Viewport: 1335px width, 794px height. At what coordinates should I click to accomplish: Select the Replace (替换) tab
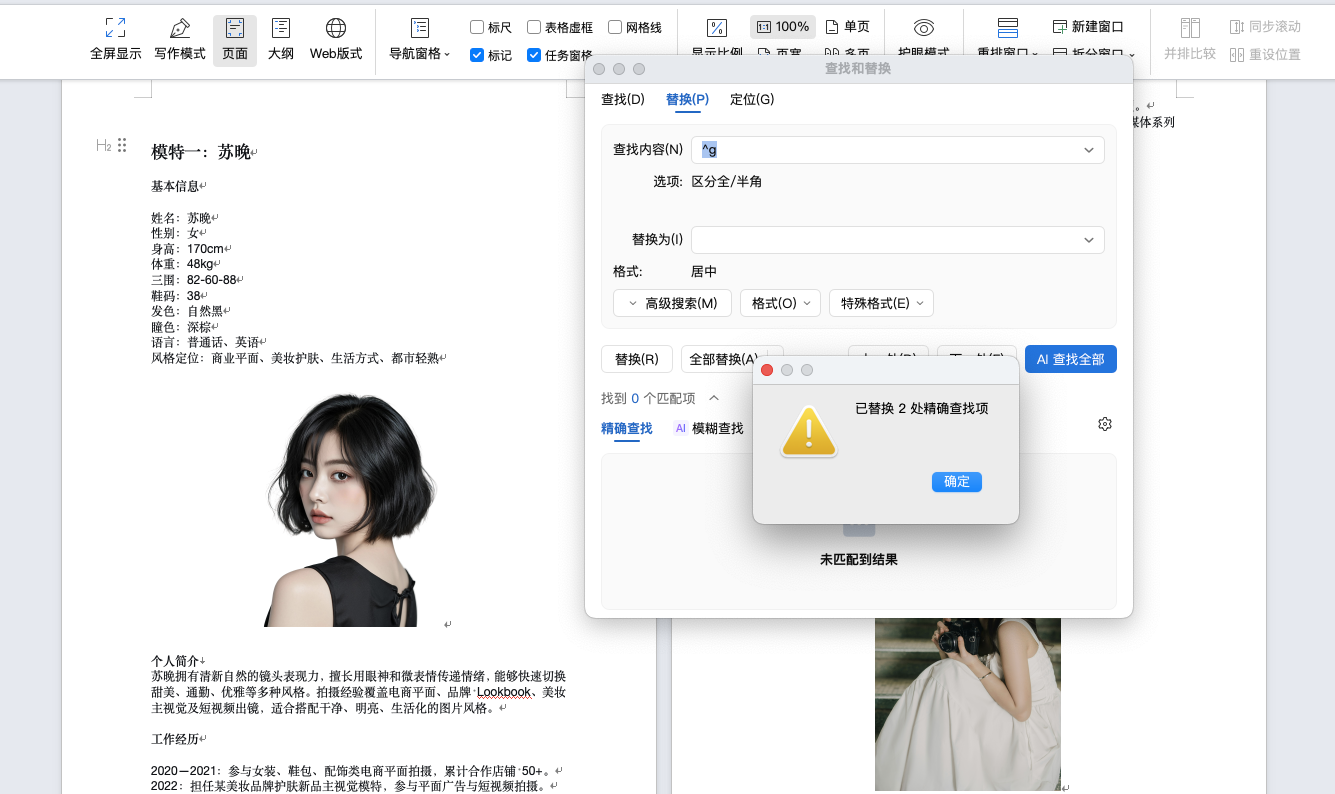[x=687, y=99]
